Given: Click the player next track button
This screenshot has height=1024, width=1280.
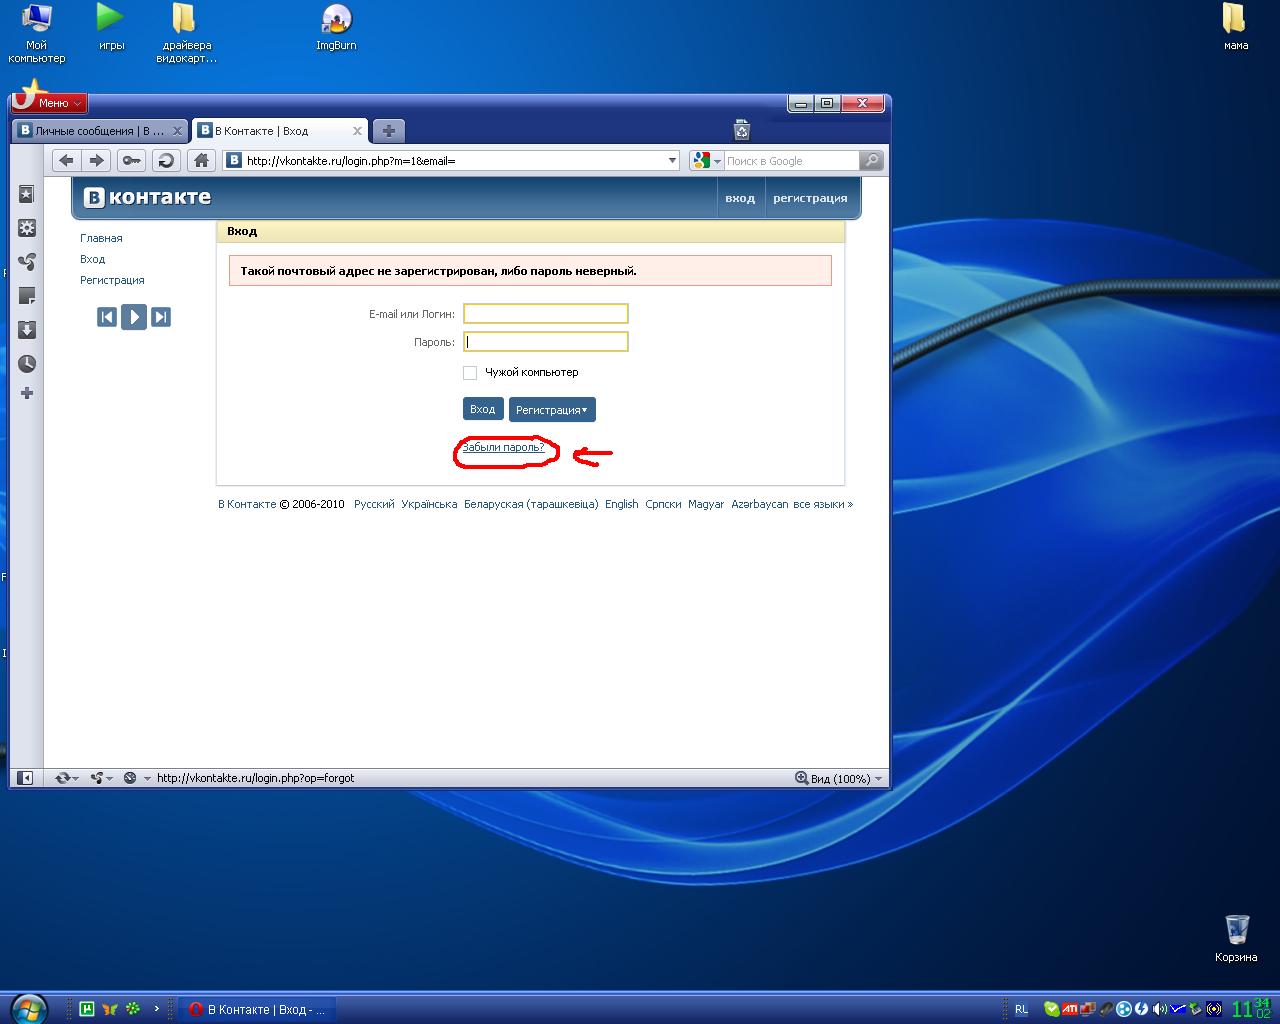Looking at the screenshot, I should point(161,317).
